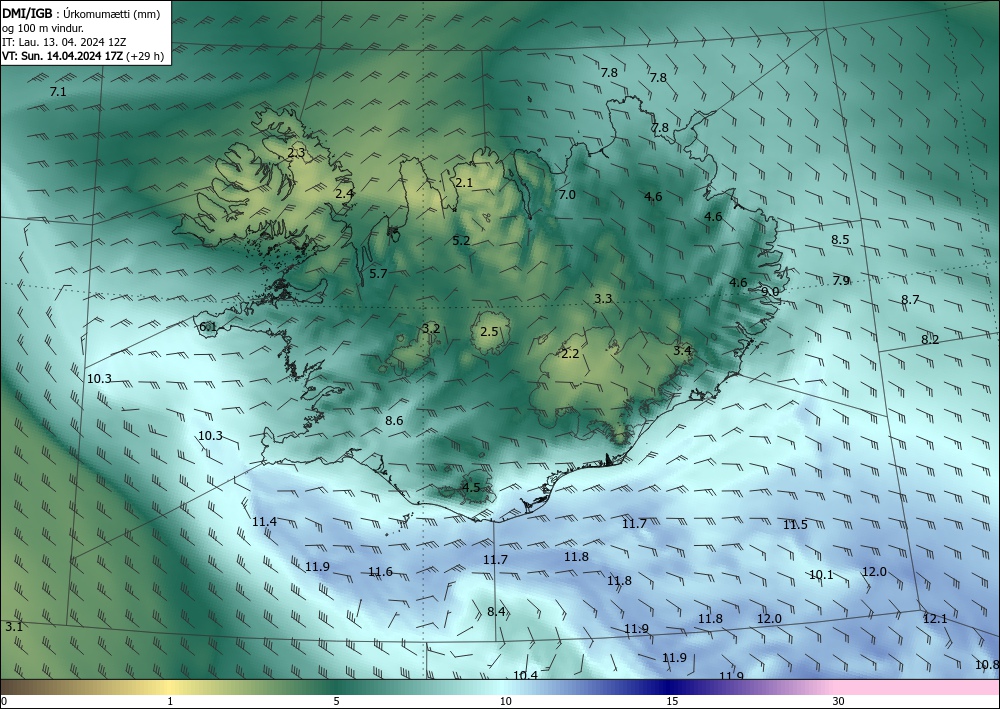Click the '1' tick label on the color scale
Screen dimensions: 1000x709
(170, 702)
